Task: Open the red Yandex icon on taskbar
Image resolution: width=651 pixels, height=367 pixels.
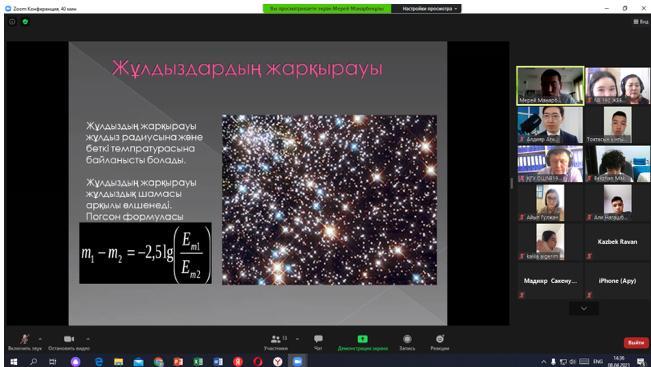Action: tap(238, 362)
